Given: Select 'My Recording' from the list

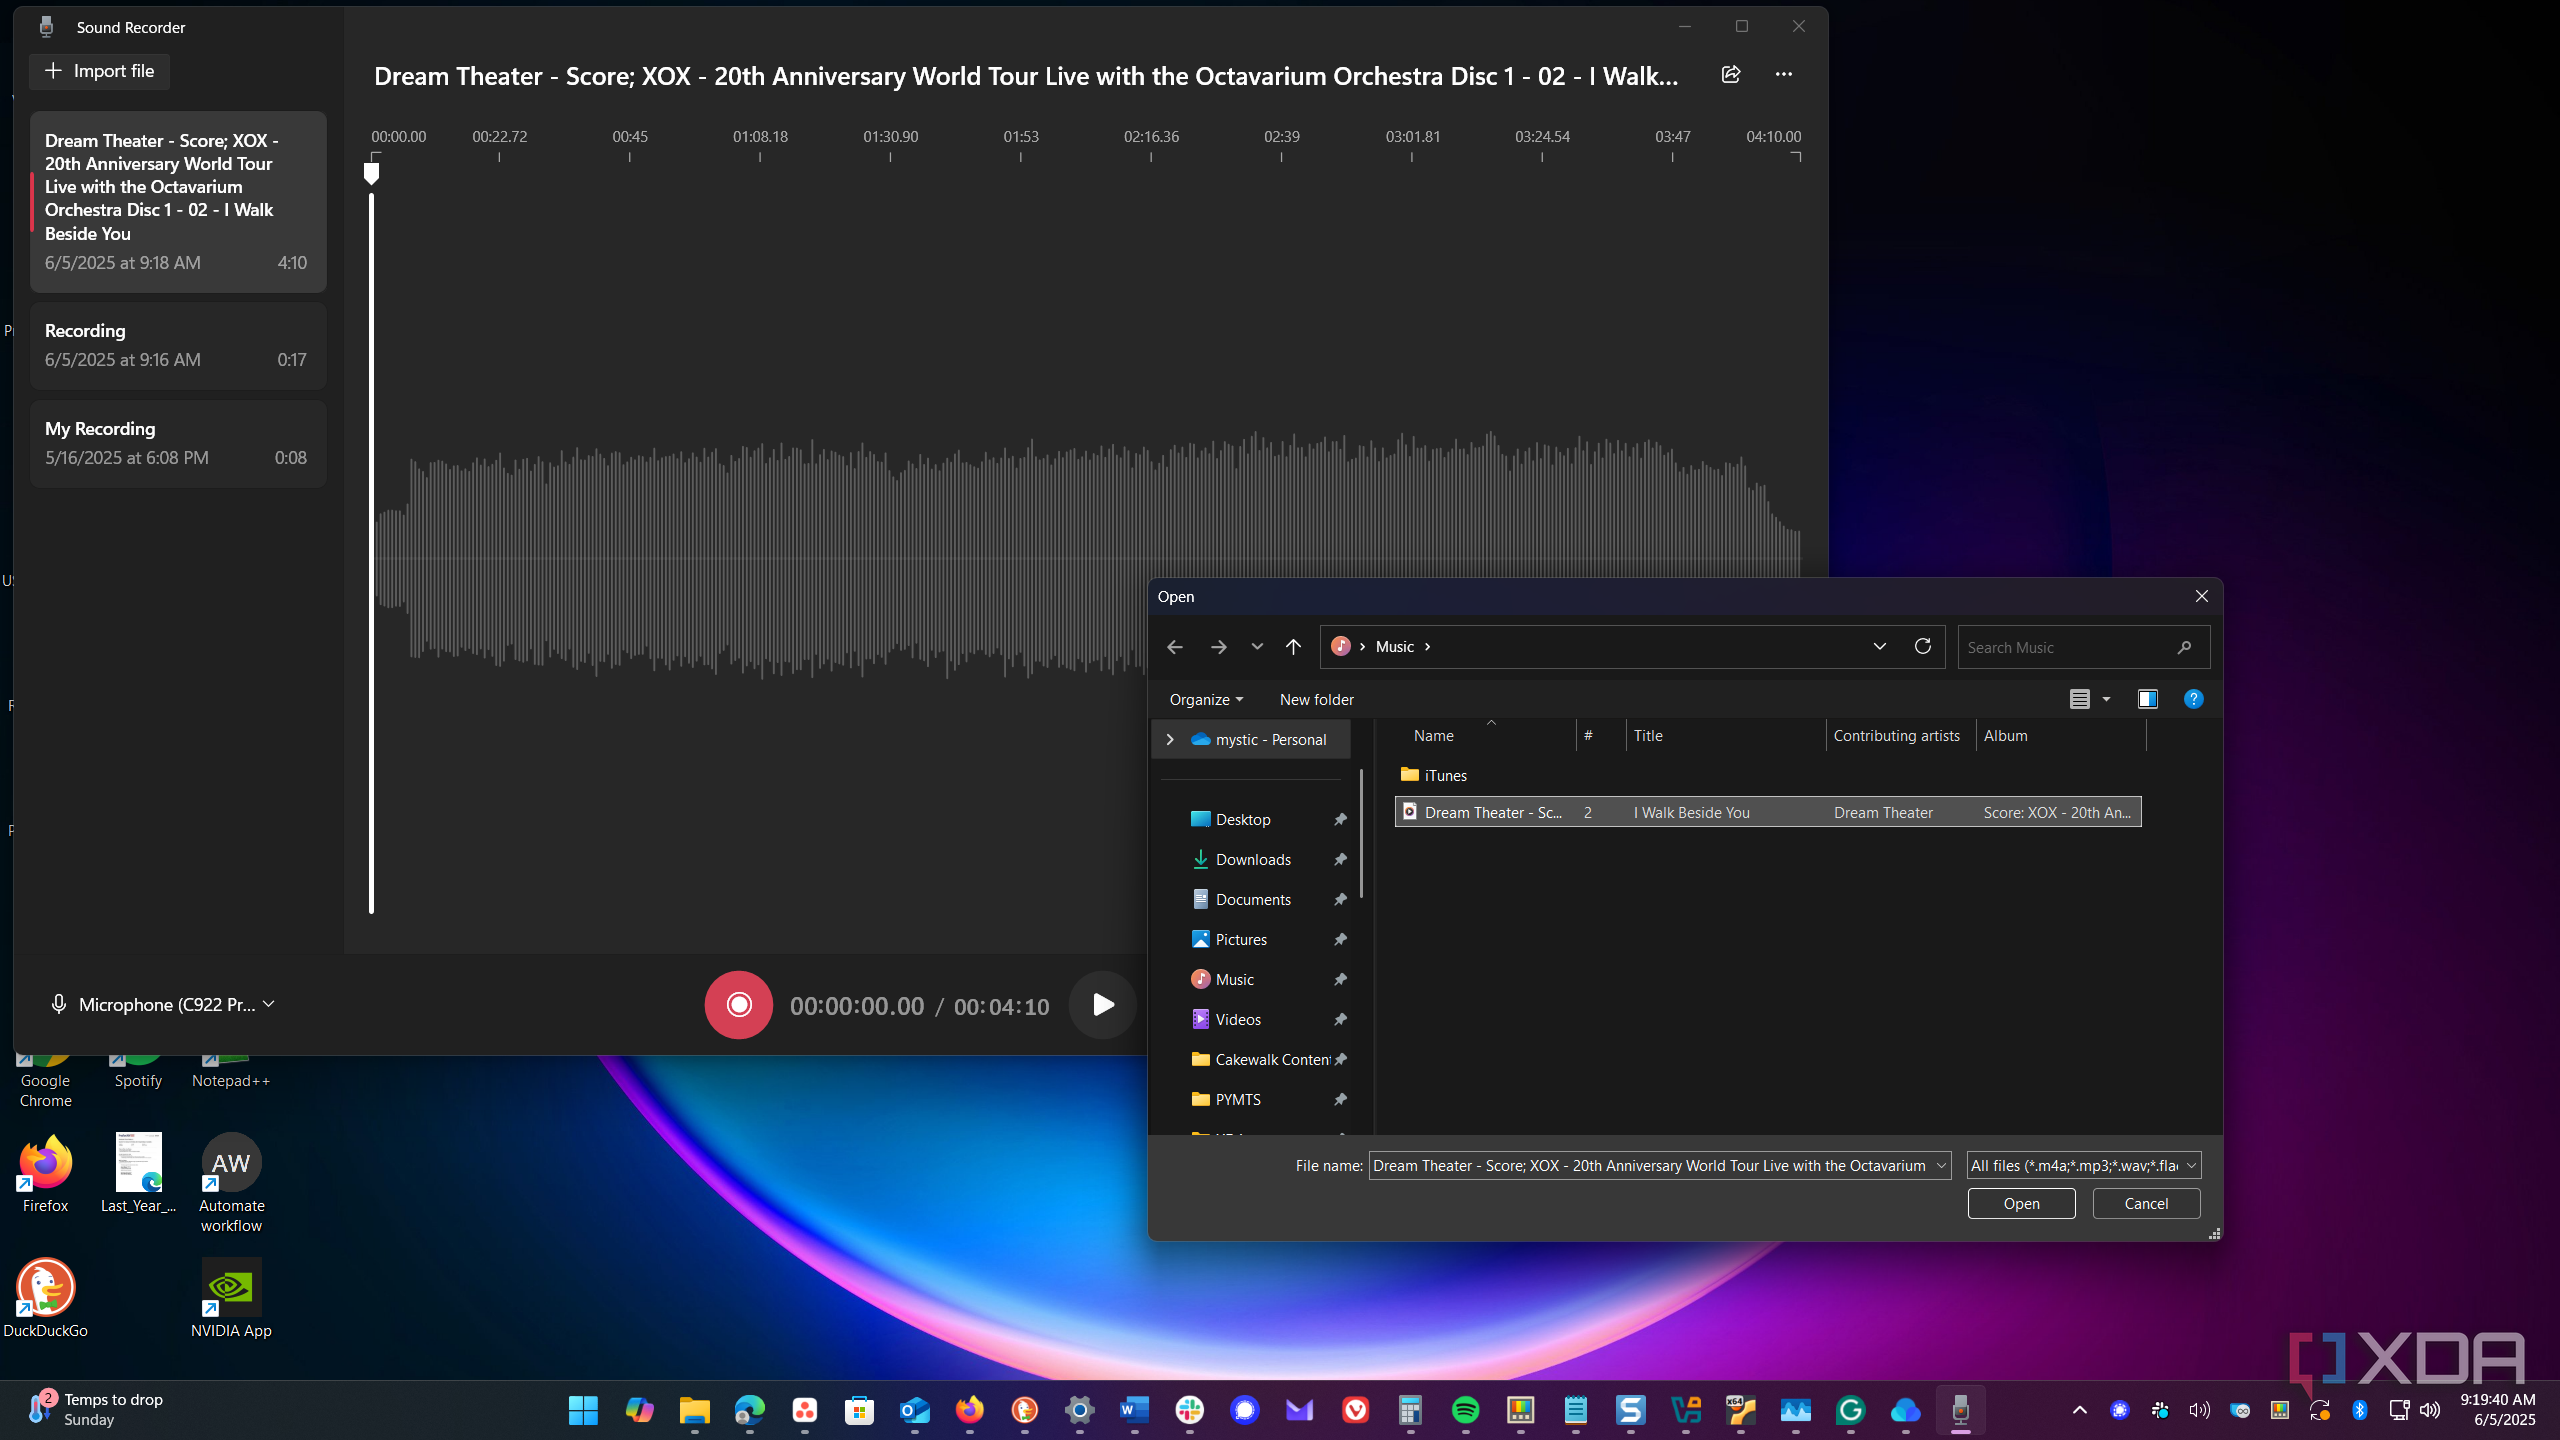Looking at the screenshot, I should [x=178, y=444].
